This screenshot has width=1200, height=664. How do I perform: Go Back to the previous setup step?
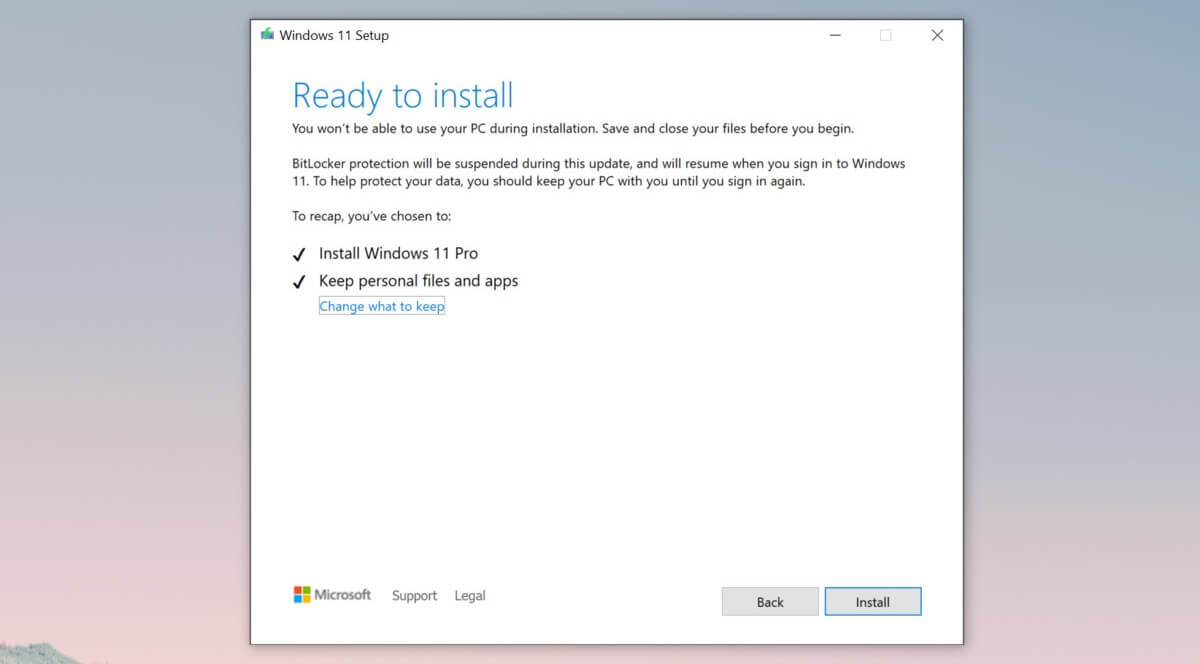tap(769, 601)
